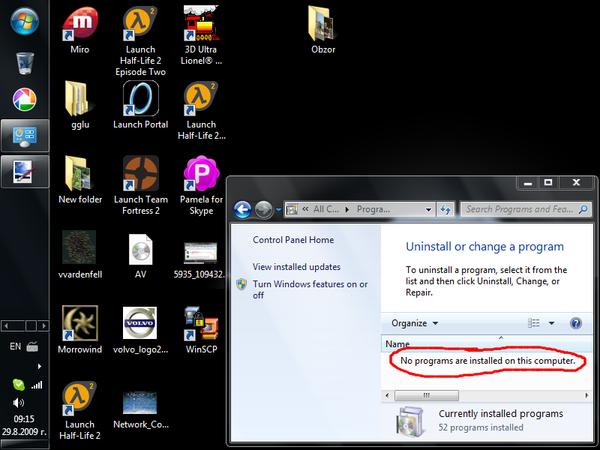Show hidden tray icons arrow
Image resolution: width=600 pixels, height=450 pixels.
[39, 366]
